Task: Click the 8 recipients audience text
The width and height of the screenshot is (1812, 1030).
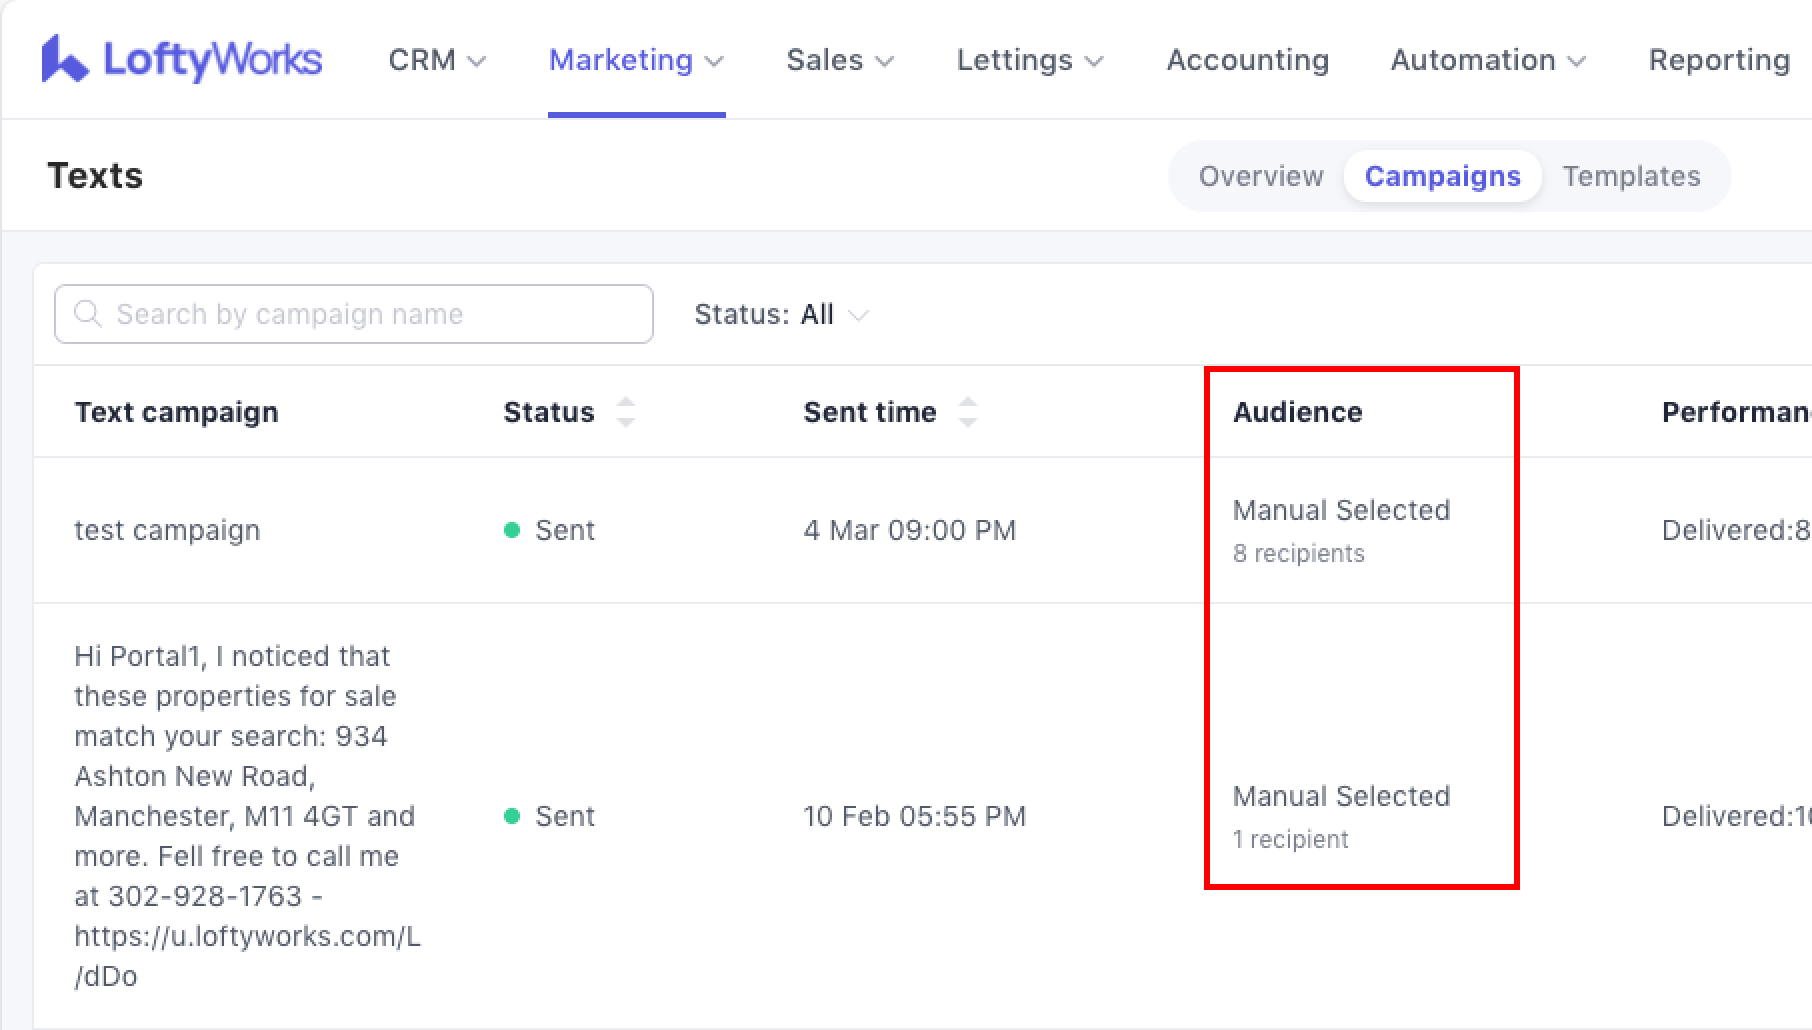Action: tap(1298, 554)
